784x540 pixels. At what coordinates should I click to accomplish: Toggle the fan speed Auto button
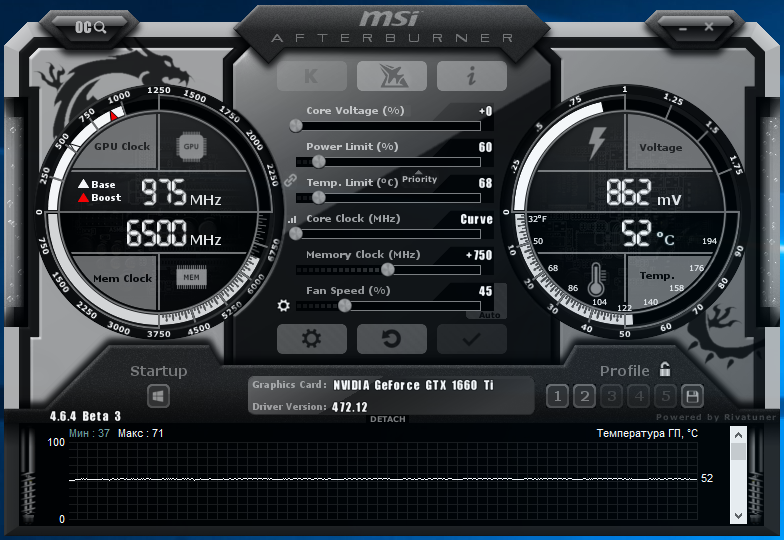click(x=489, y=315)
